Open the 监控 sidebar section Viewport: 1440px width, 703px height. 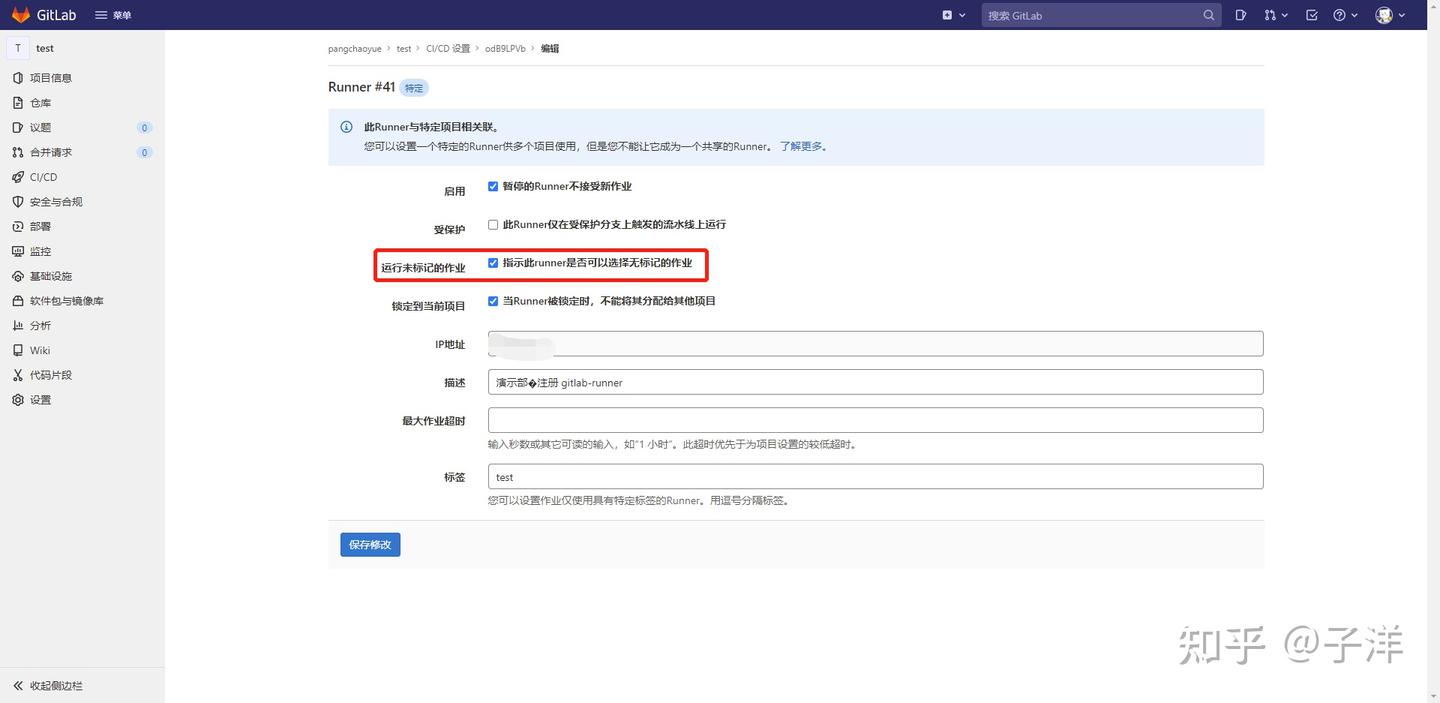click(x=41, y=251)
